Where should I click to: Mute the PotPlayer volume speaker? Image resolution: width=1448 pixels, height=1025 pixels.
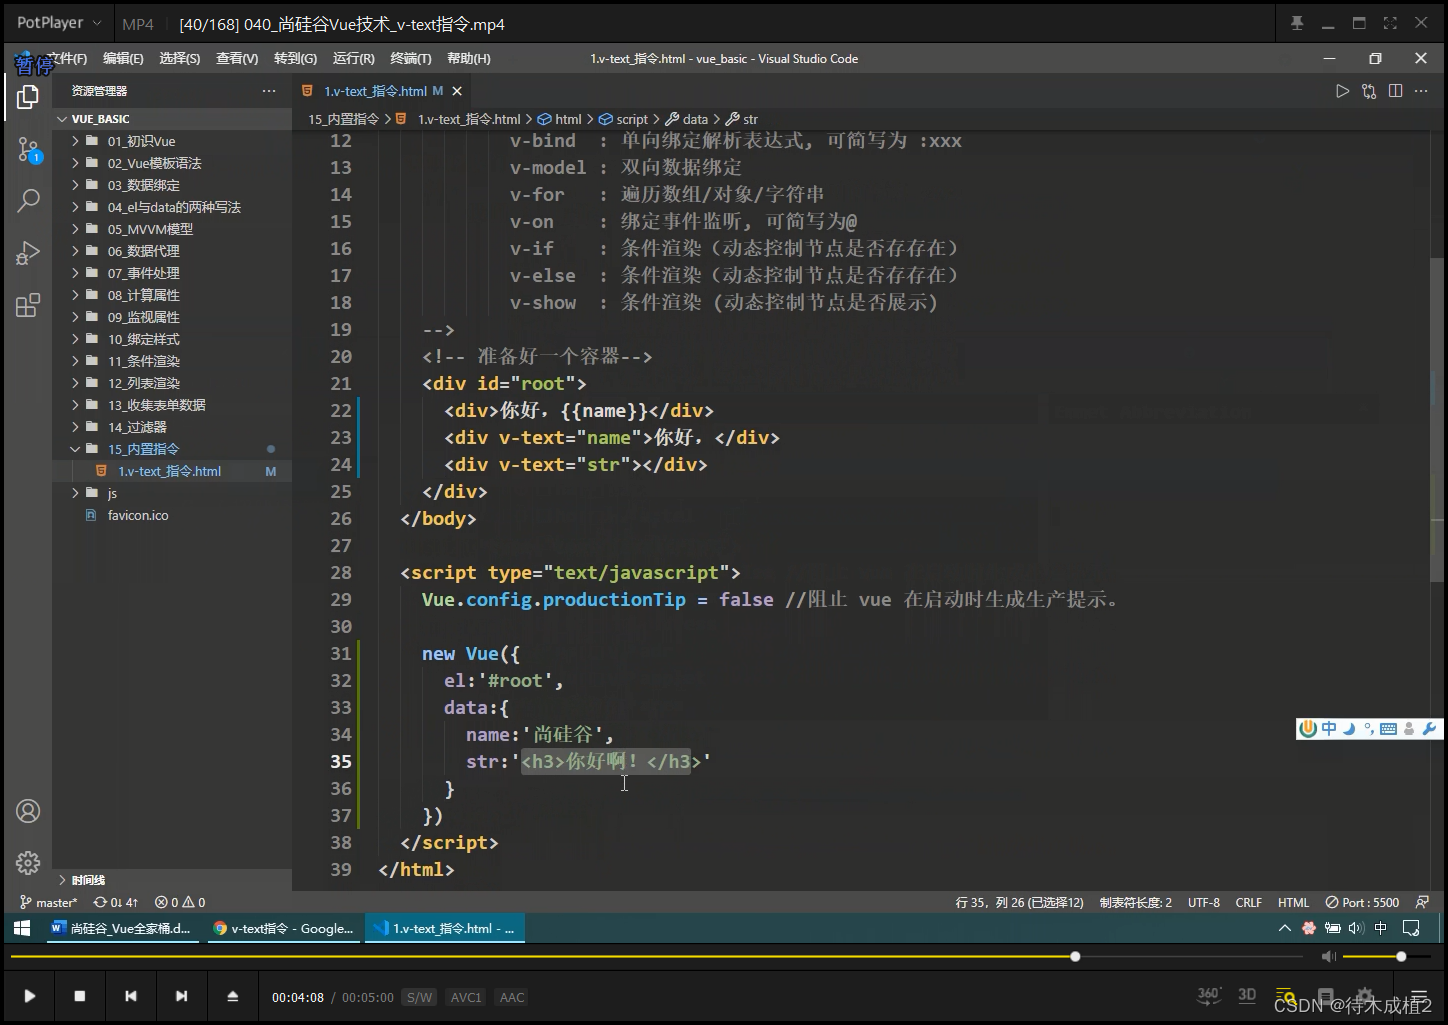[x=1328, y=957]
